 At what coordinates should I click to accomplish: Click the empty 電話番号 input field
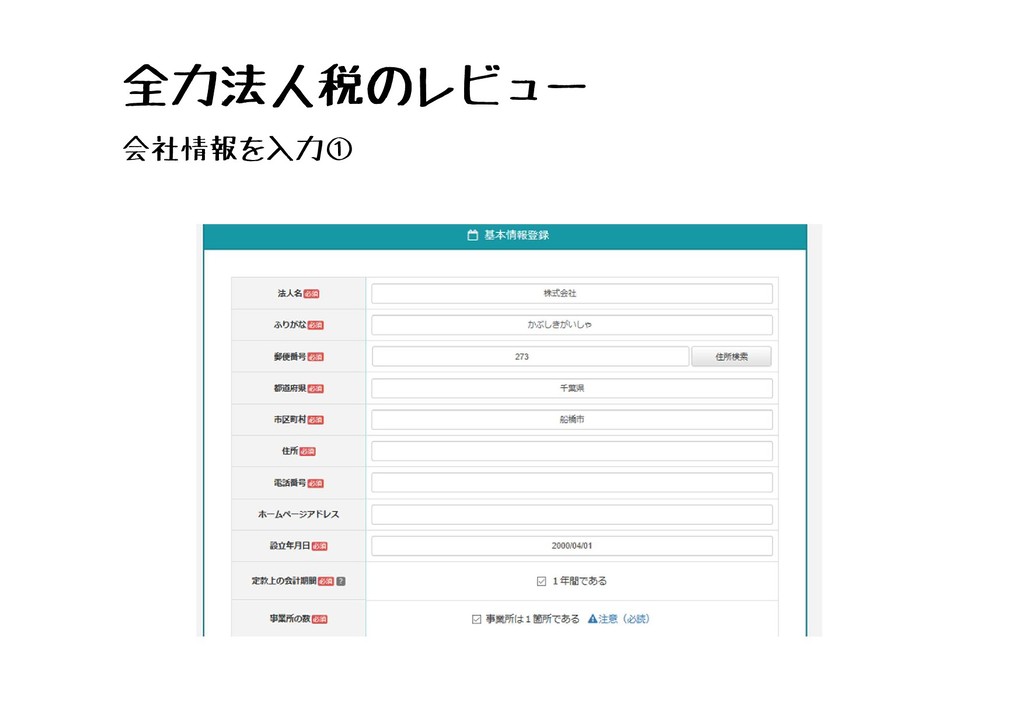coord(571,482)
